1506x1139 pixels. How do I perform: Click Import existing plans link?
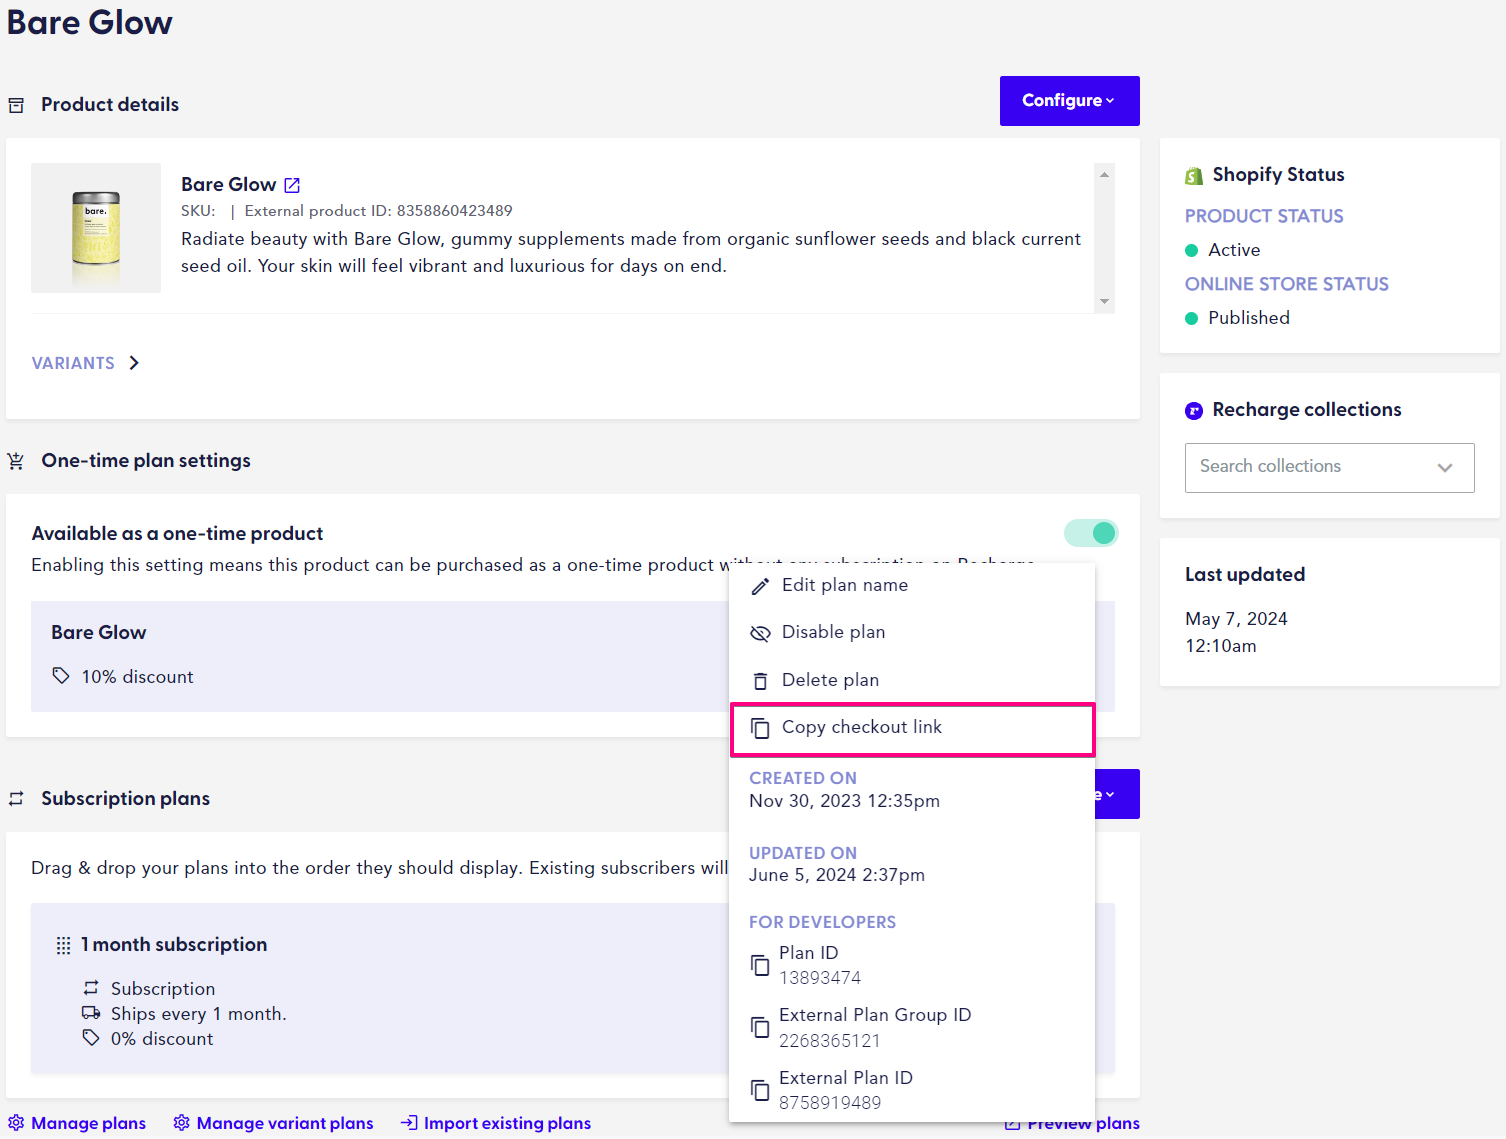[x=507, y=1123]
